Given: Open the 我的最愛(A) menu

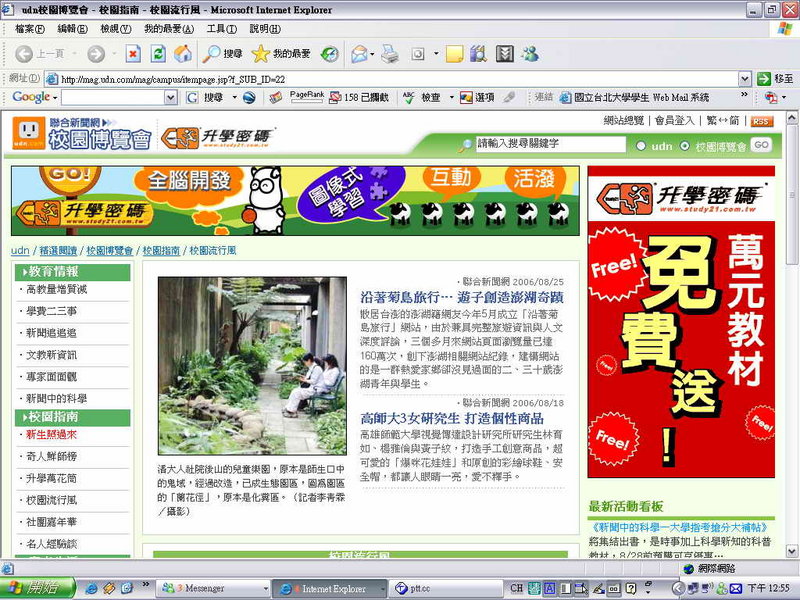Looking at the screenshot, I should point(169,29).
